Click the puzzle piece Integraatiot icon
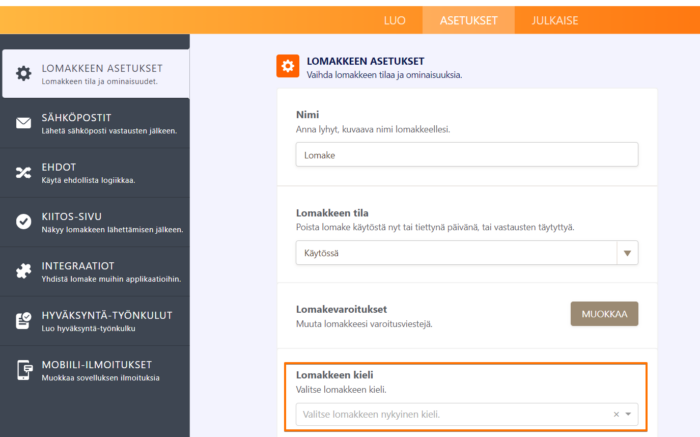 point(23,271)
